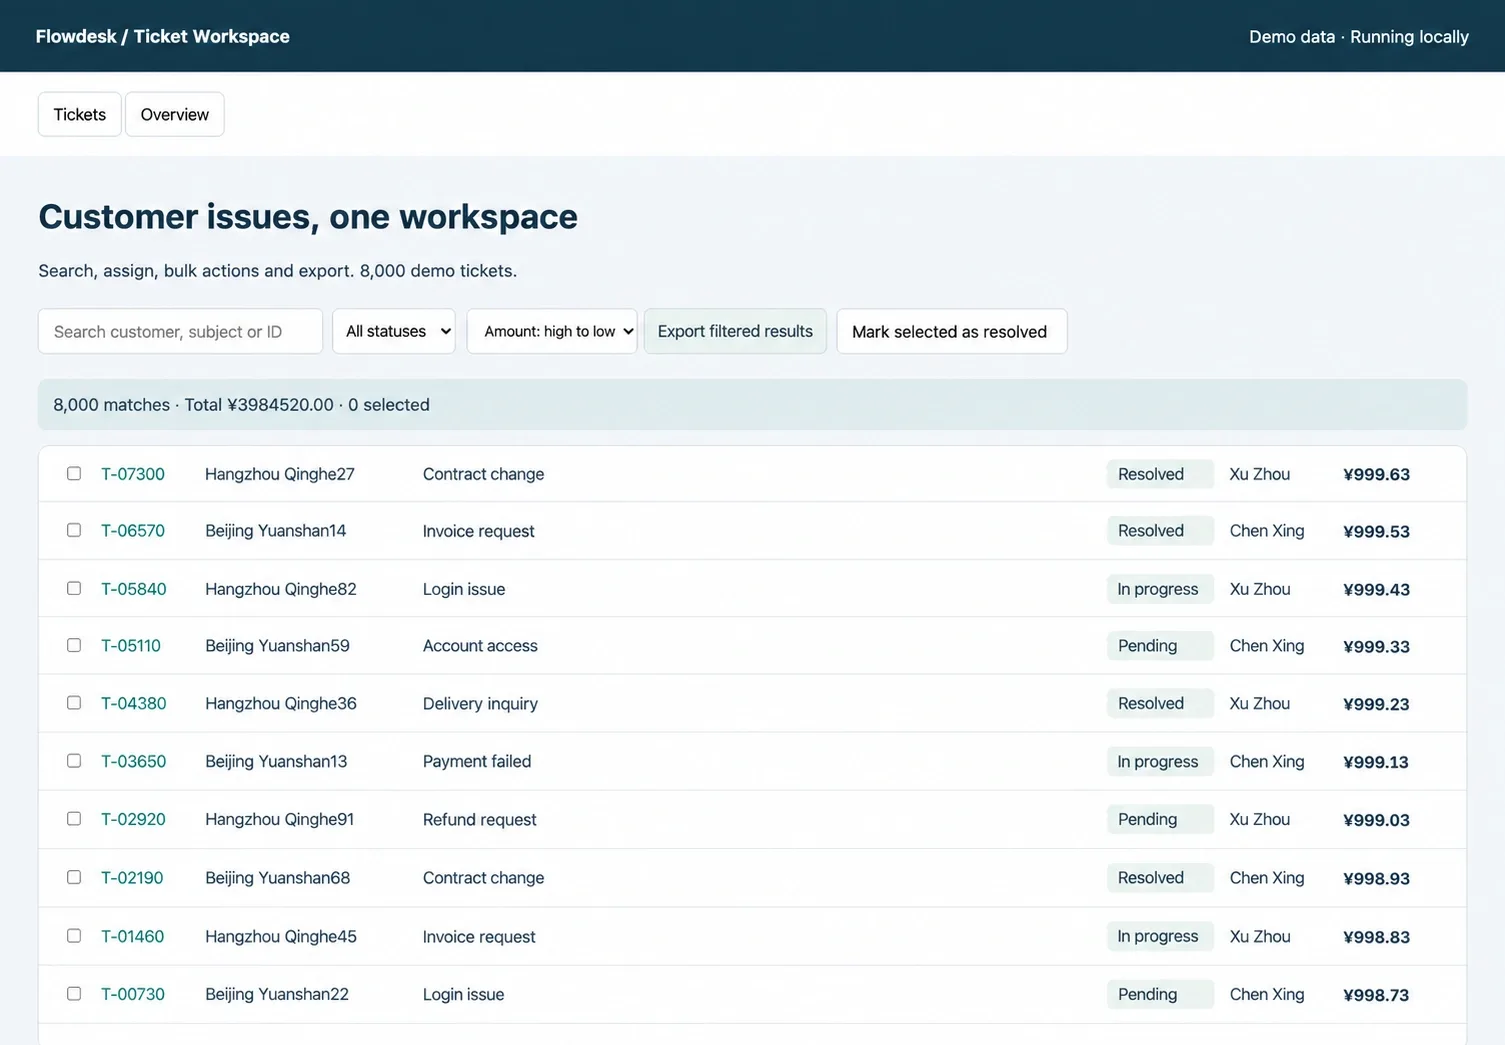Tick the checkbox for ticket T-06570
Image resolution: width=1505 pixels, height=1045 pixels.
click(74, 530)
